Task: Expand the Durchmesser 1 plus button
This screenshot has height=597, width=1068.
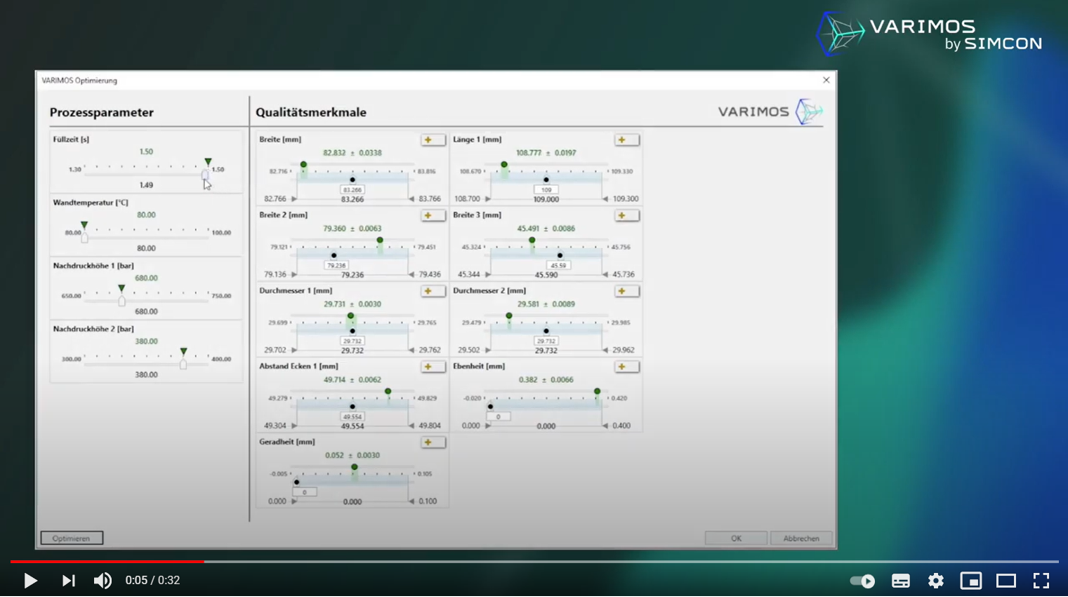Action: tap(433, 291)
